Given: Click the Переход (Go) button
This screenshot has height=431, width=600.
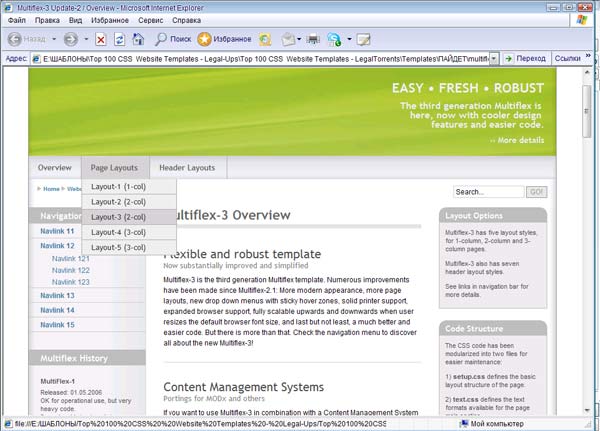Looking at the screenshot, I should [526, 59].
